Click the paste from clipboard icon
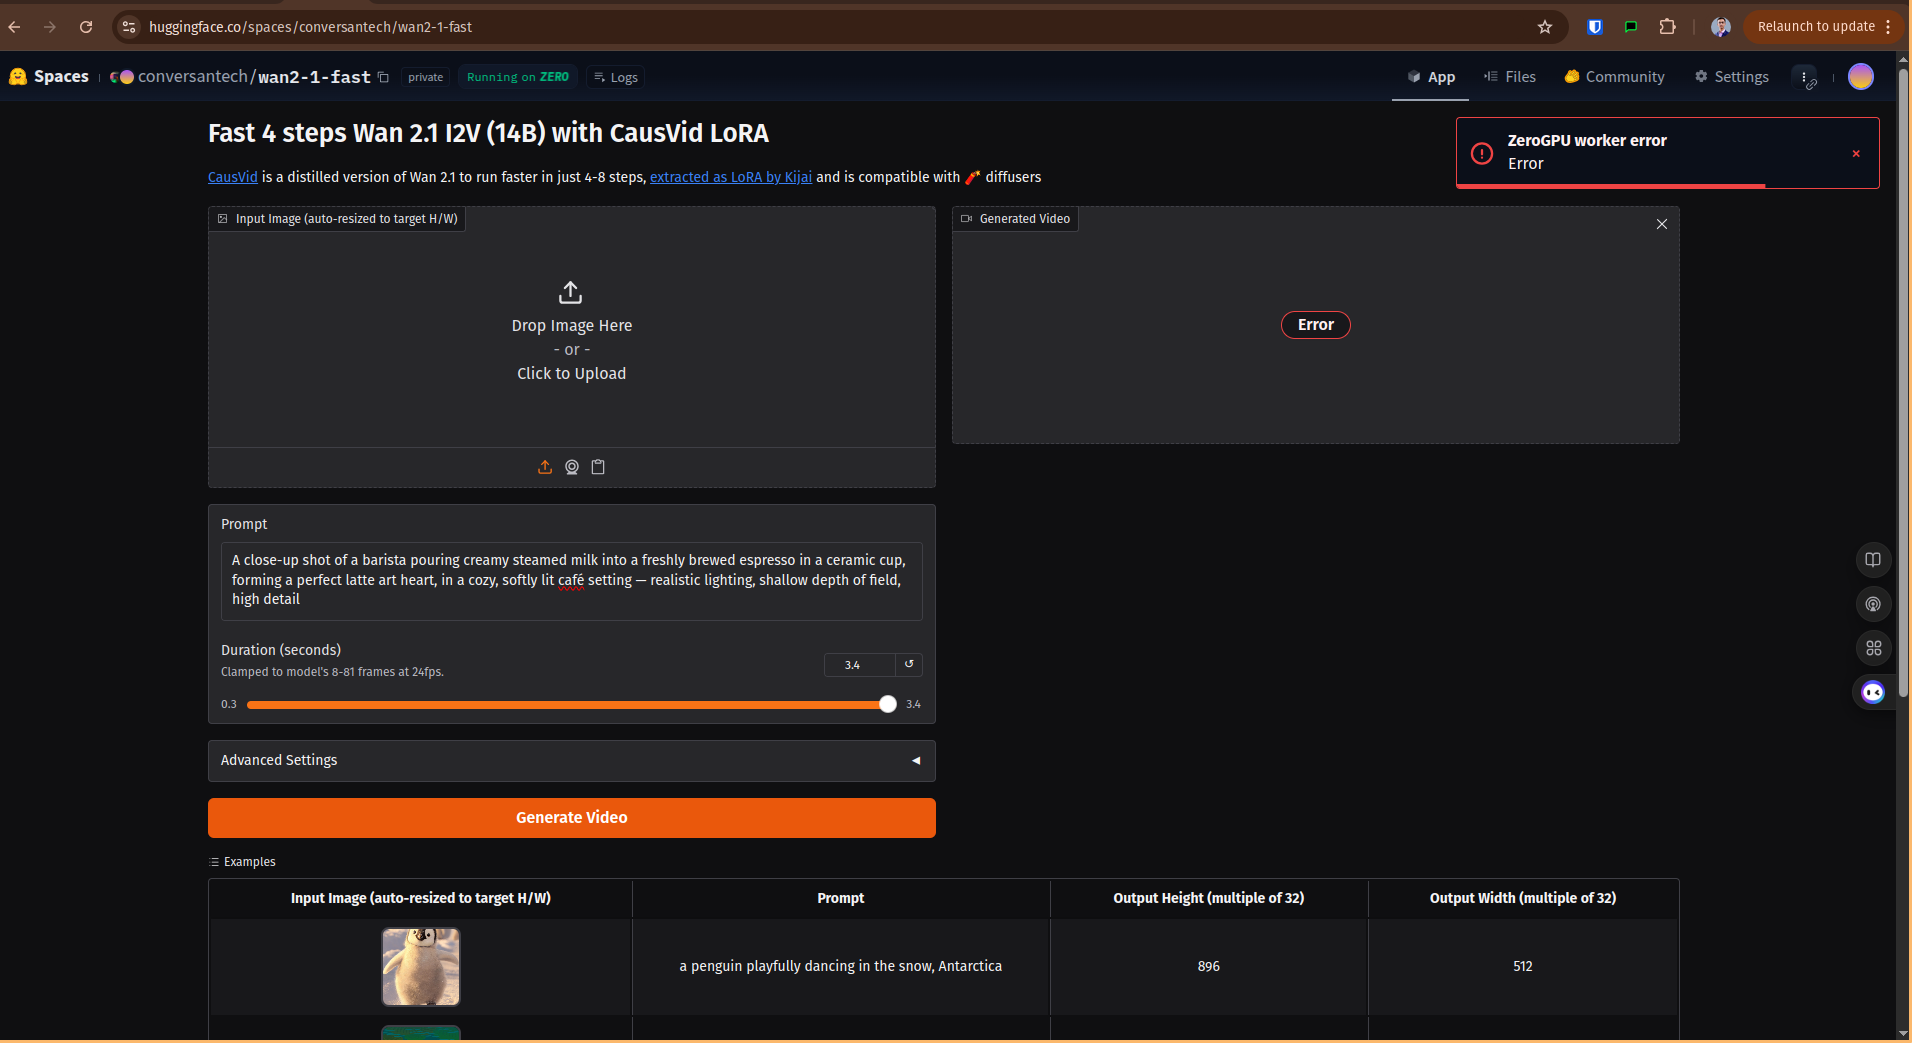Screen dimensions: 1912x1043 click(x=598, y=467)
